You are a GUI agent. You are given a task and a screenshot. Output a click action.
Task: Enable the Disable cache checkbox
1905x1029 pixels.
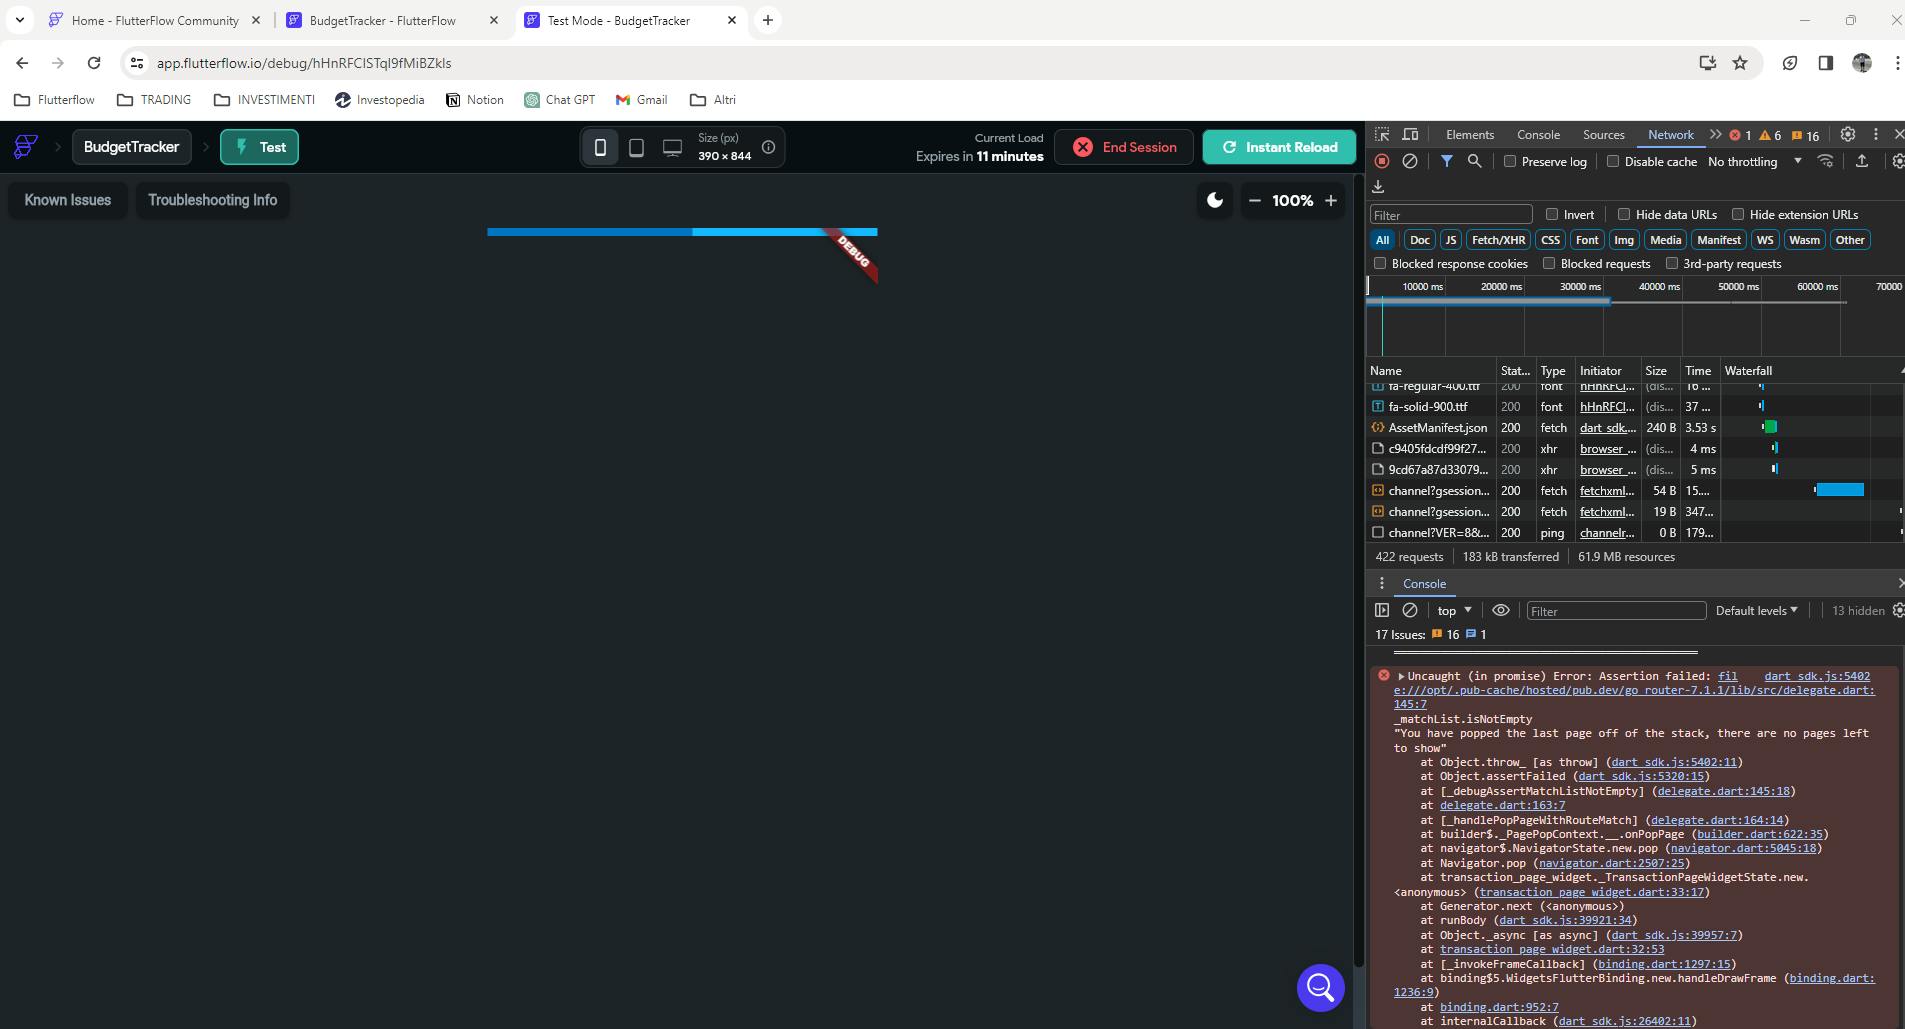[x=1613, y=161]
